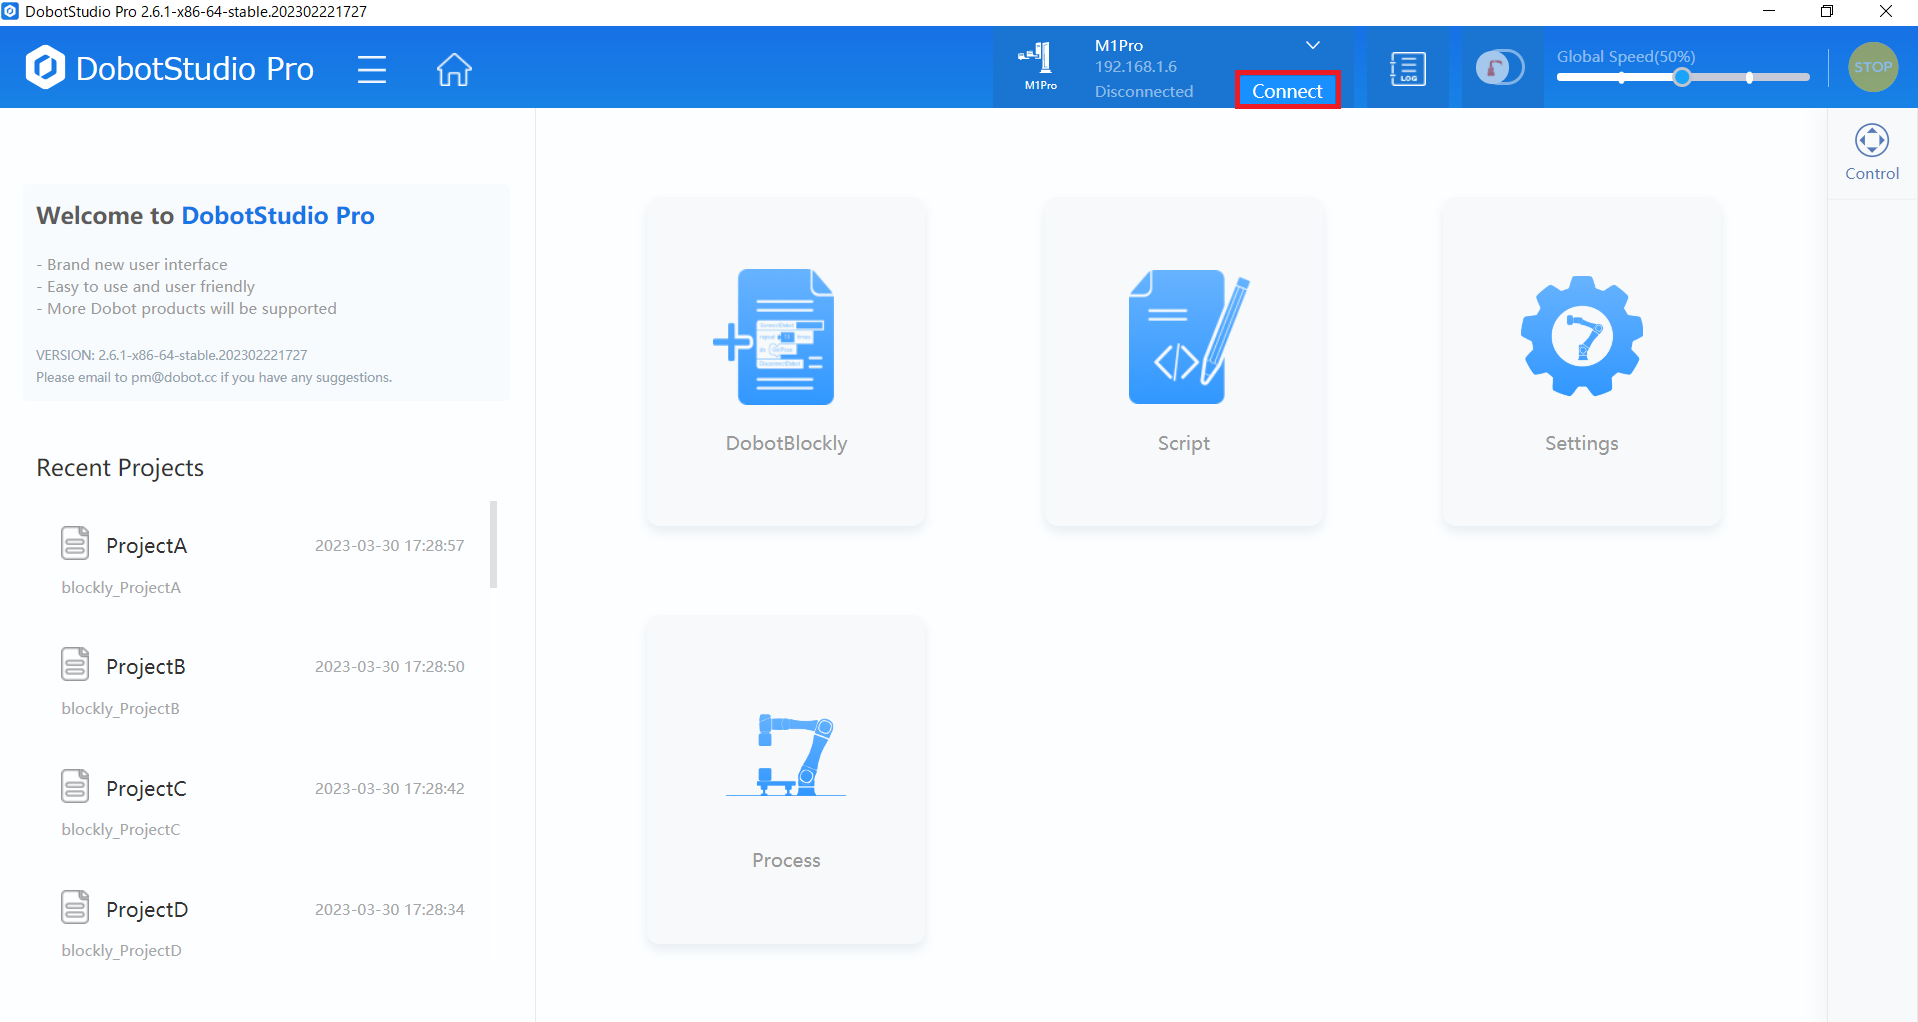Go to the Home page icon
Image resolution: width=1918 pixels, height=1022 pixels.
click(454, 69)
